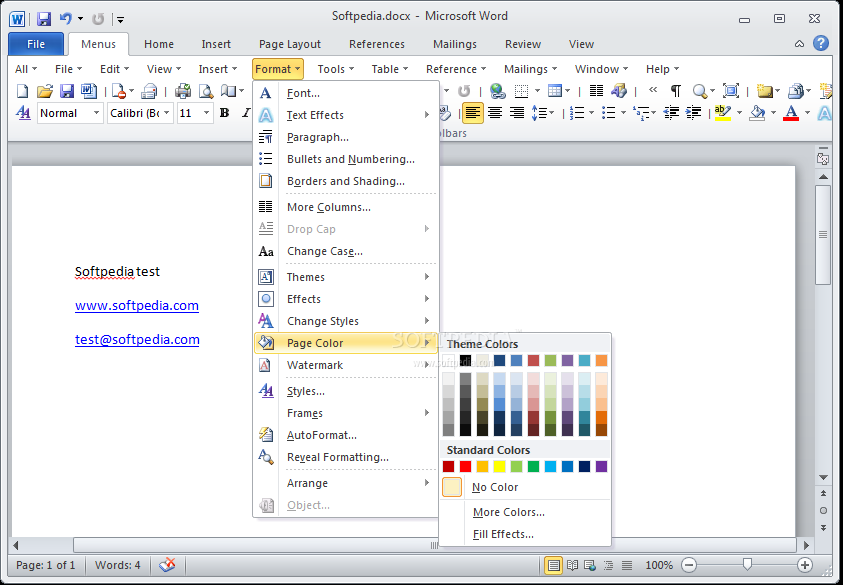Click the Word Help question mark icon
This screenshot has width=843, height=585.
[821, 43]
